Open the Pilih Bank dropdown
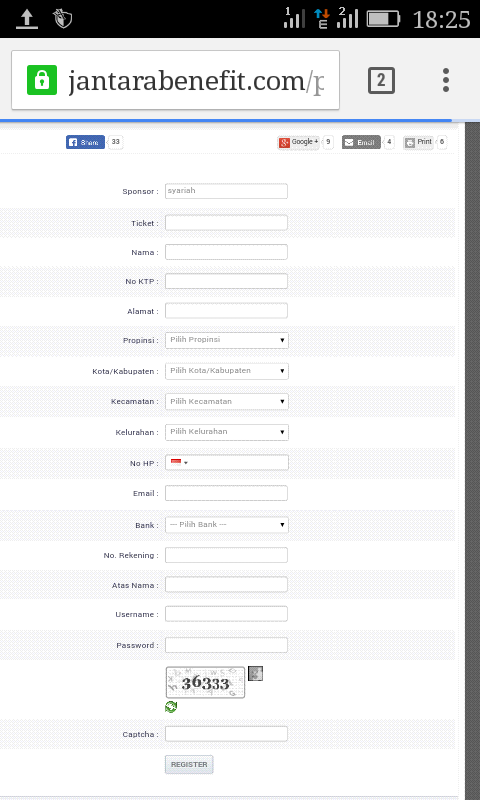Screen dimensions: 480x800 click(x=226, y=525)
